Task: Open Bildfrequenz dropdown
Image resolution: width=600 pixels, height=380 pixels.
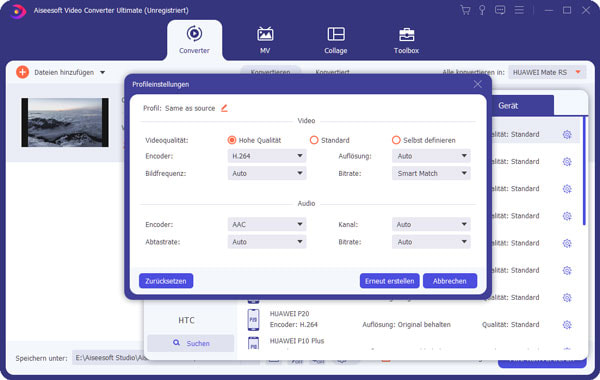Action: pyautogui.click(x=267, y=173)
